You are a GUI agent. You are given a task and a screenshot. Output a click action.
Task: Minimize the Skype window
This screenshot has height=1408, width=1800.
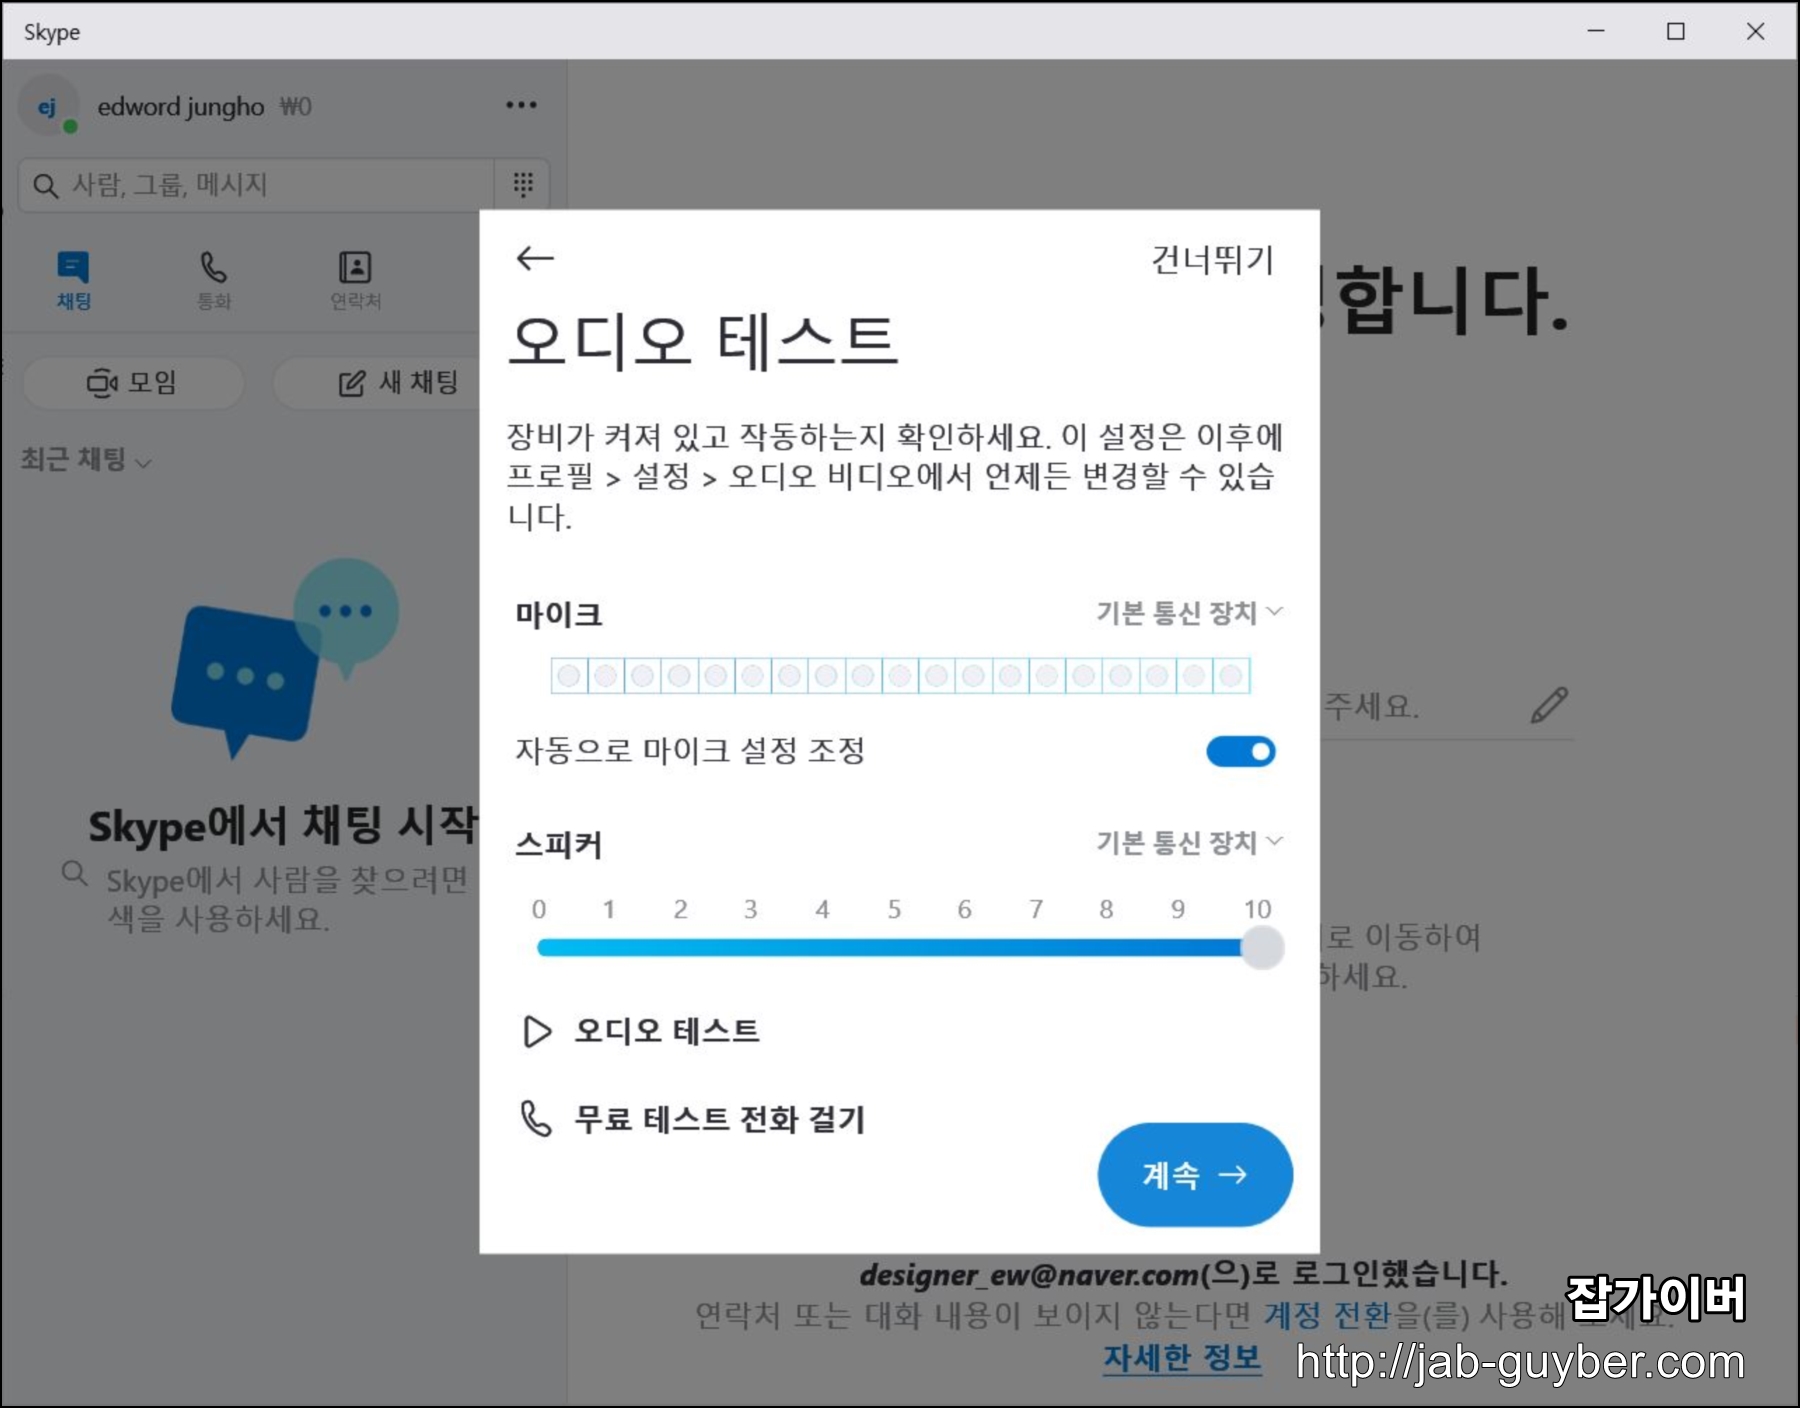(1596, 31)
